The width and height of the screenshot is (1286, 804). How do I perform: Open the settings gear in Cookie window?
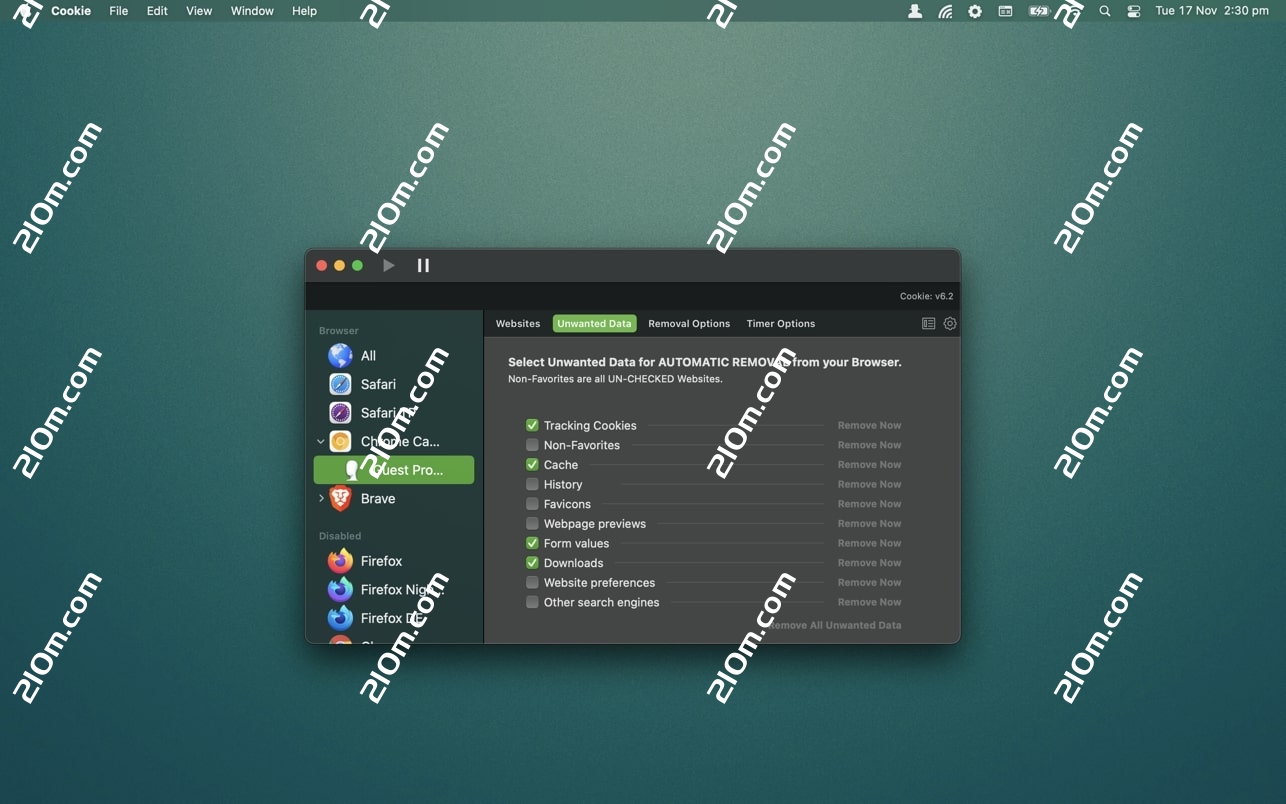point(950,324)
